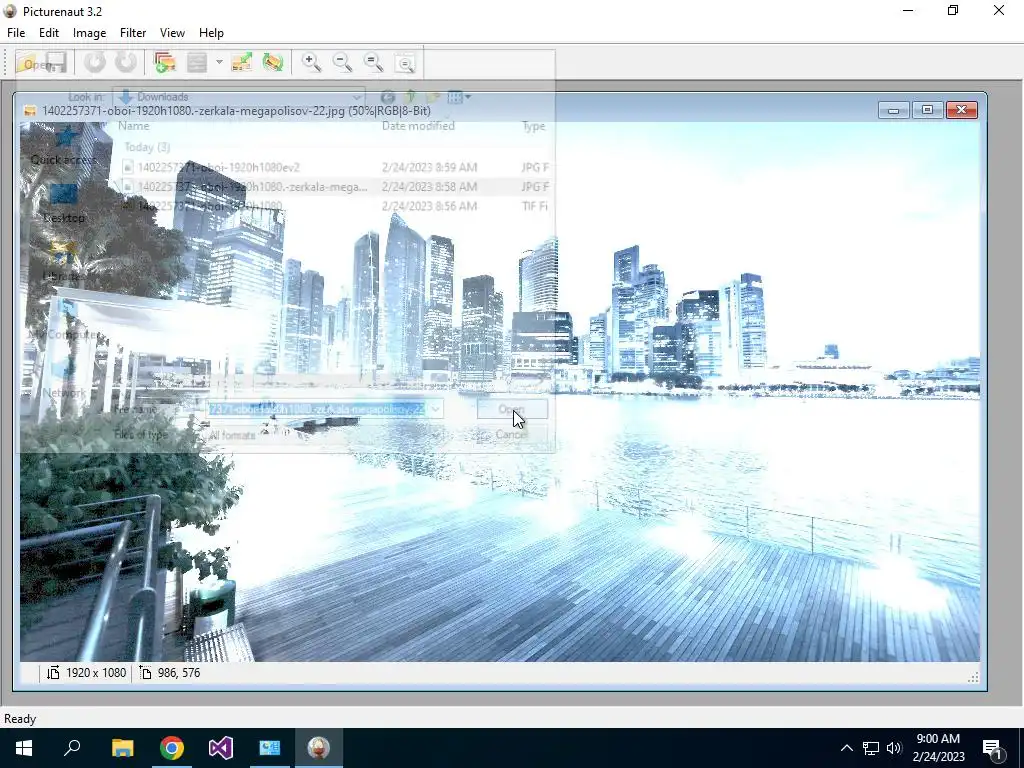Open Windows taskbar search
The image size is (1024, 768).
click(72, 748)
